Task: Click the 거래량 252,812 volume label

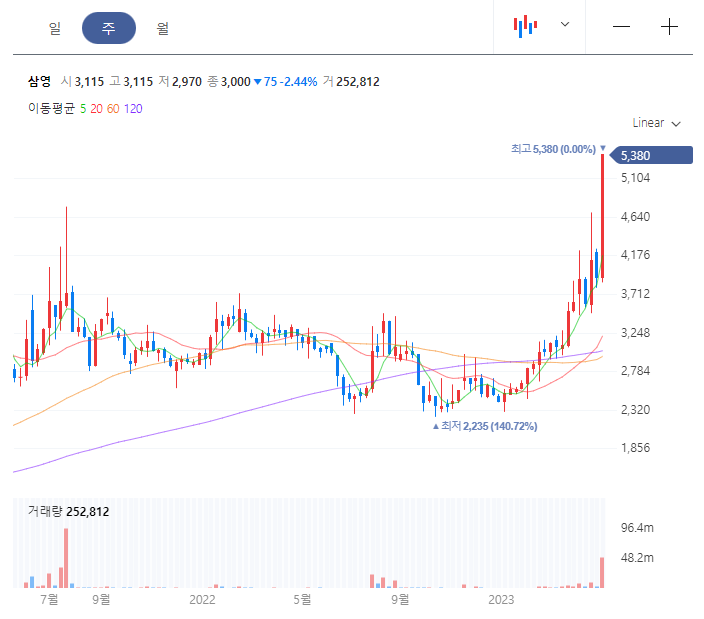Action: point(69,512)
